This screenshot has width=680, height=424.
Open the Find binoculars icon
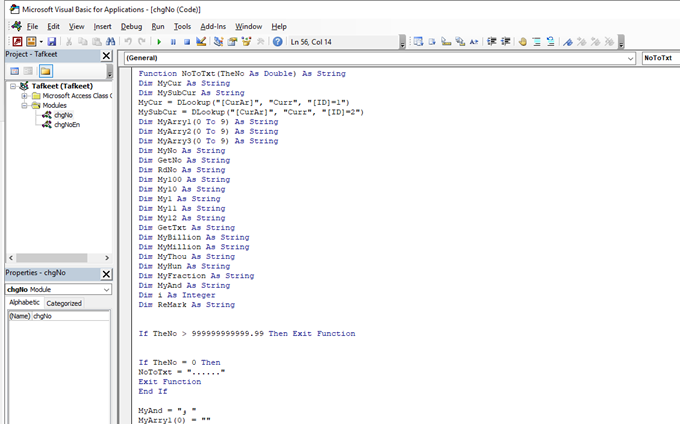tap(110, 42)
